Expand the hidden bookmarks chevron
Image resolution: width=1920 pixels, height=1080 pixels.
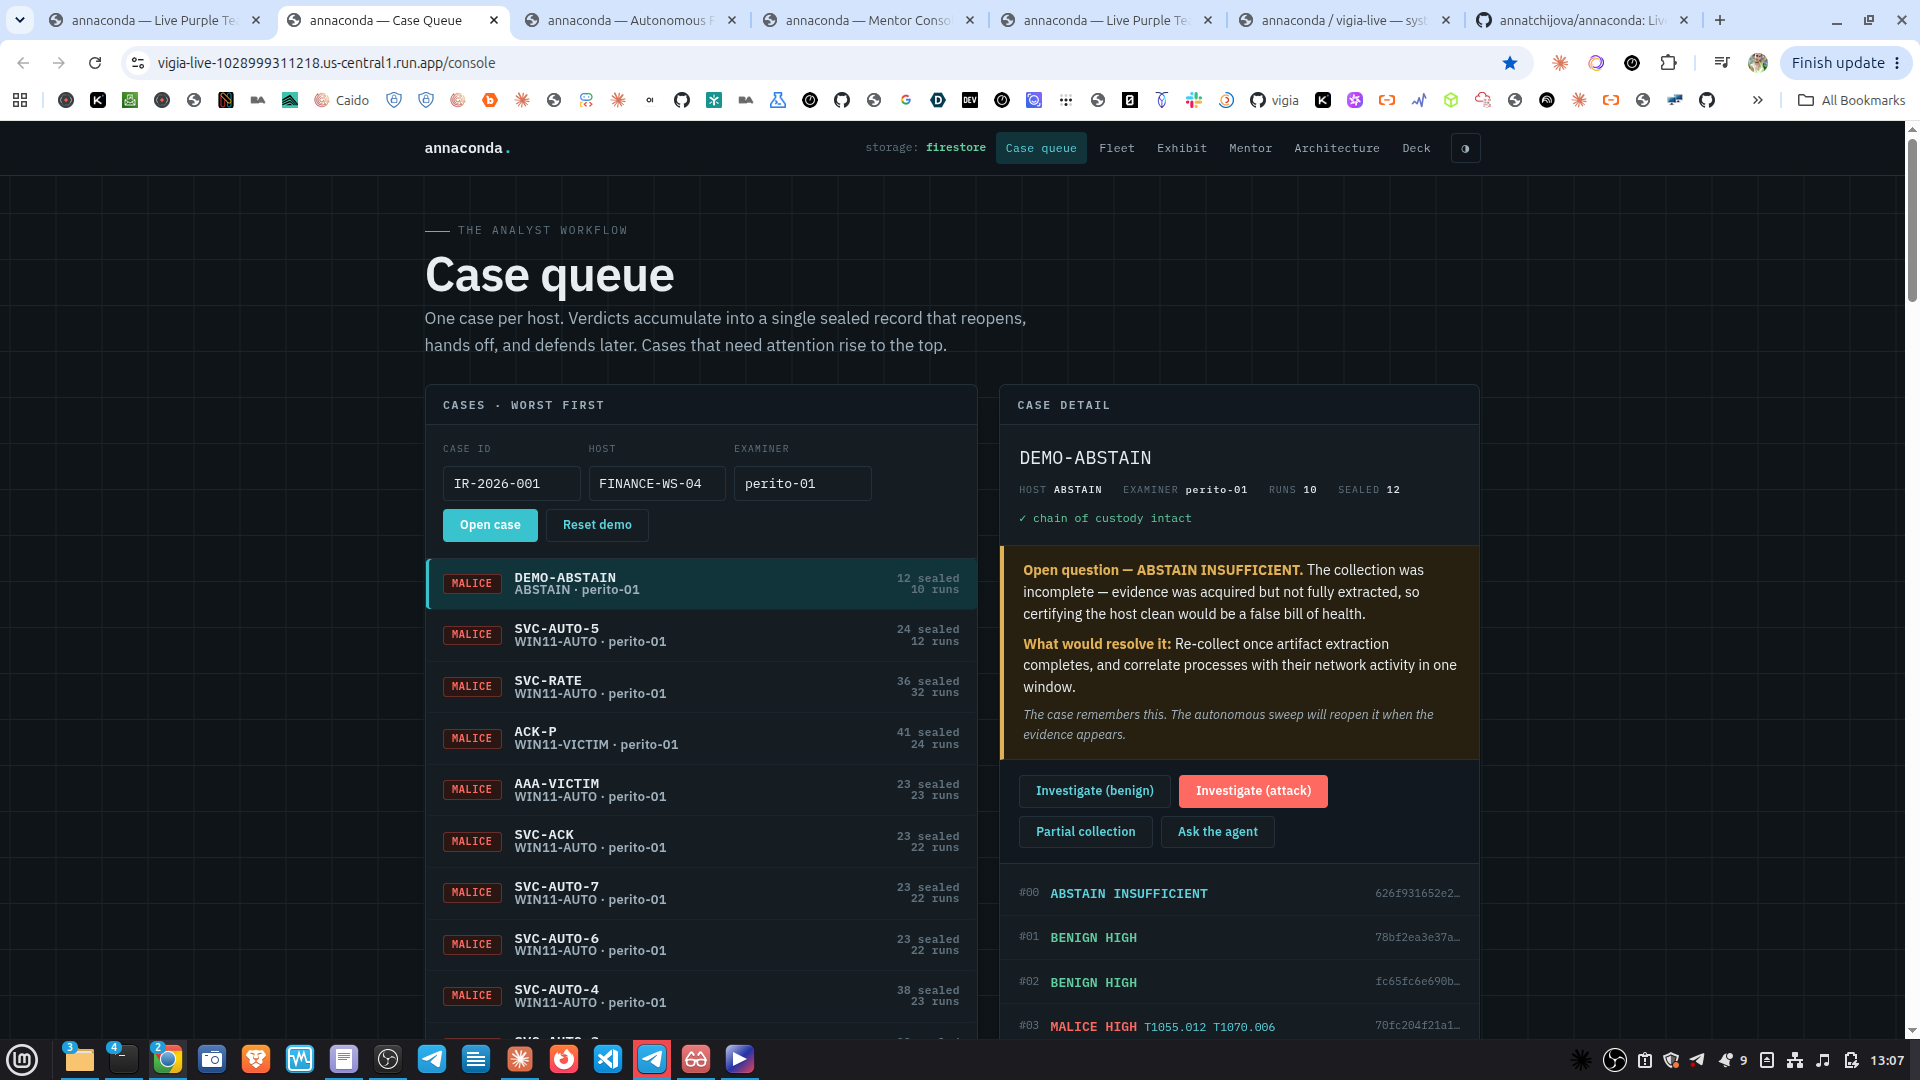tap(1757, 100)
